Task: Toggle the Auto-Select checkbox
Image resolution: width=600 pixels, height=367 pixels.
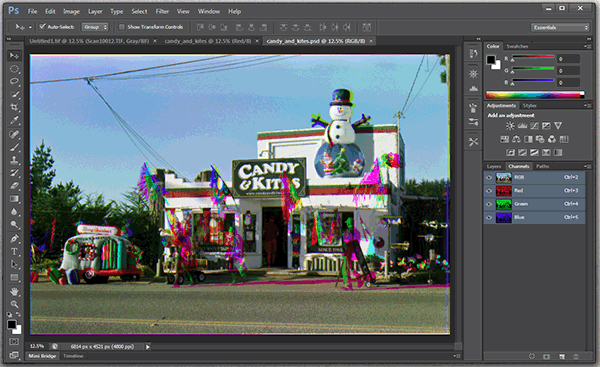Action: coord(42,27)
